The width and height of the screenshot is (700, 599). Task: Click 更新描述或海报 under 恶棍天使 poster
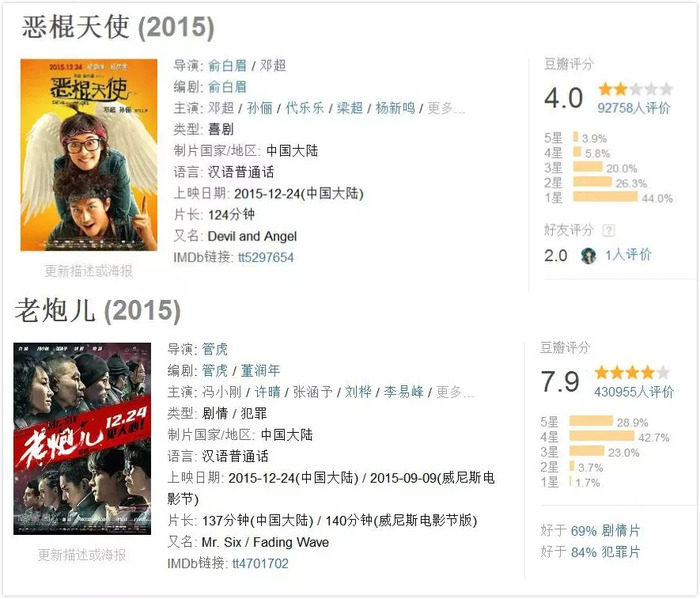point(88,271)
